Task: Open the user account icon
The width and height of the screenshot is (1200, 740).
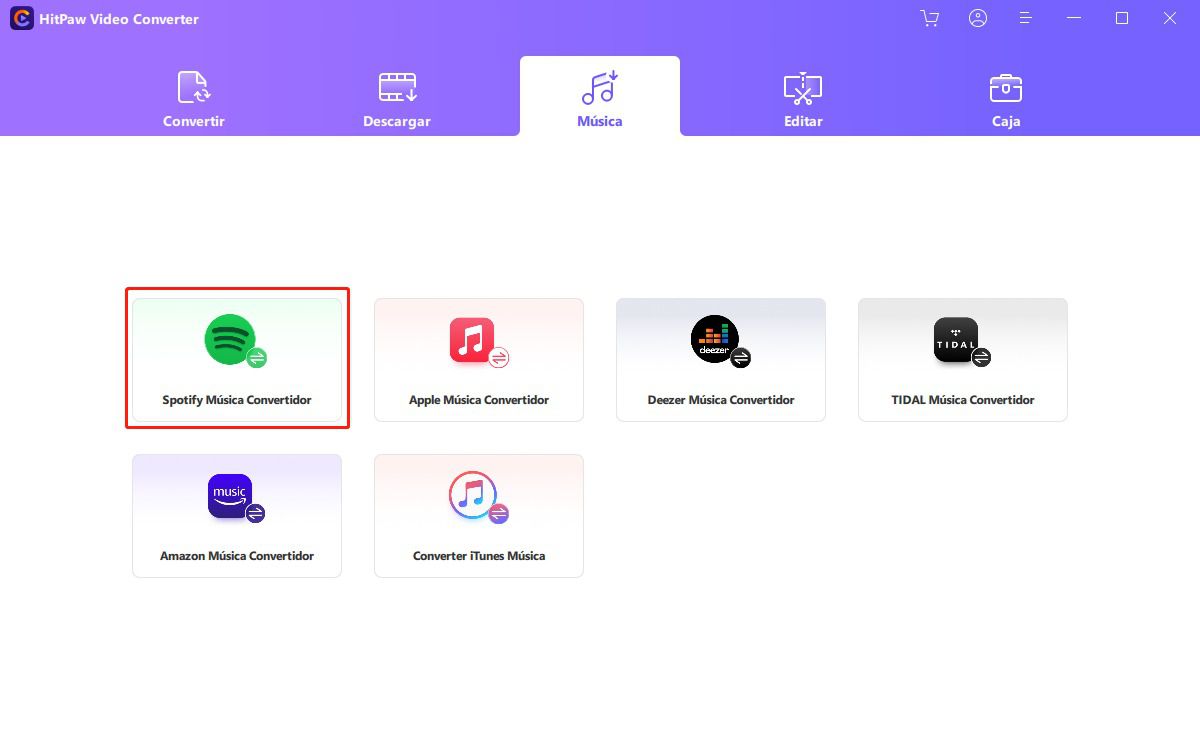Action: tap(978, 19)
